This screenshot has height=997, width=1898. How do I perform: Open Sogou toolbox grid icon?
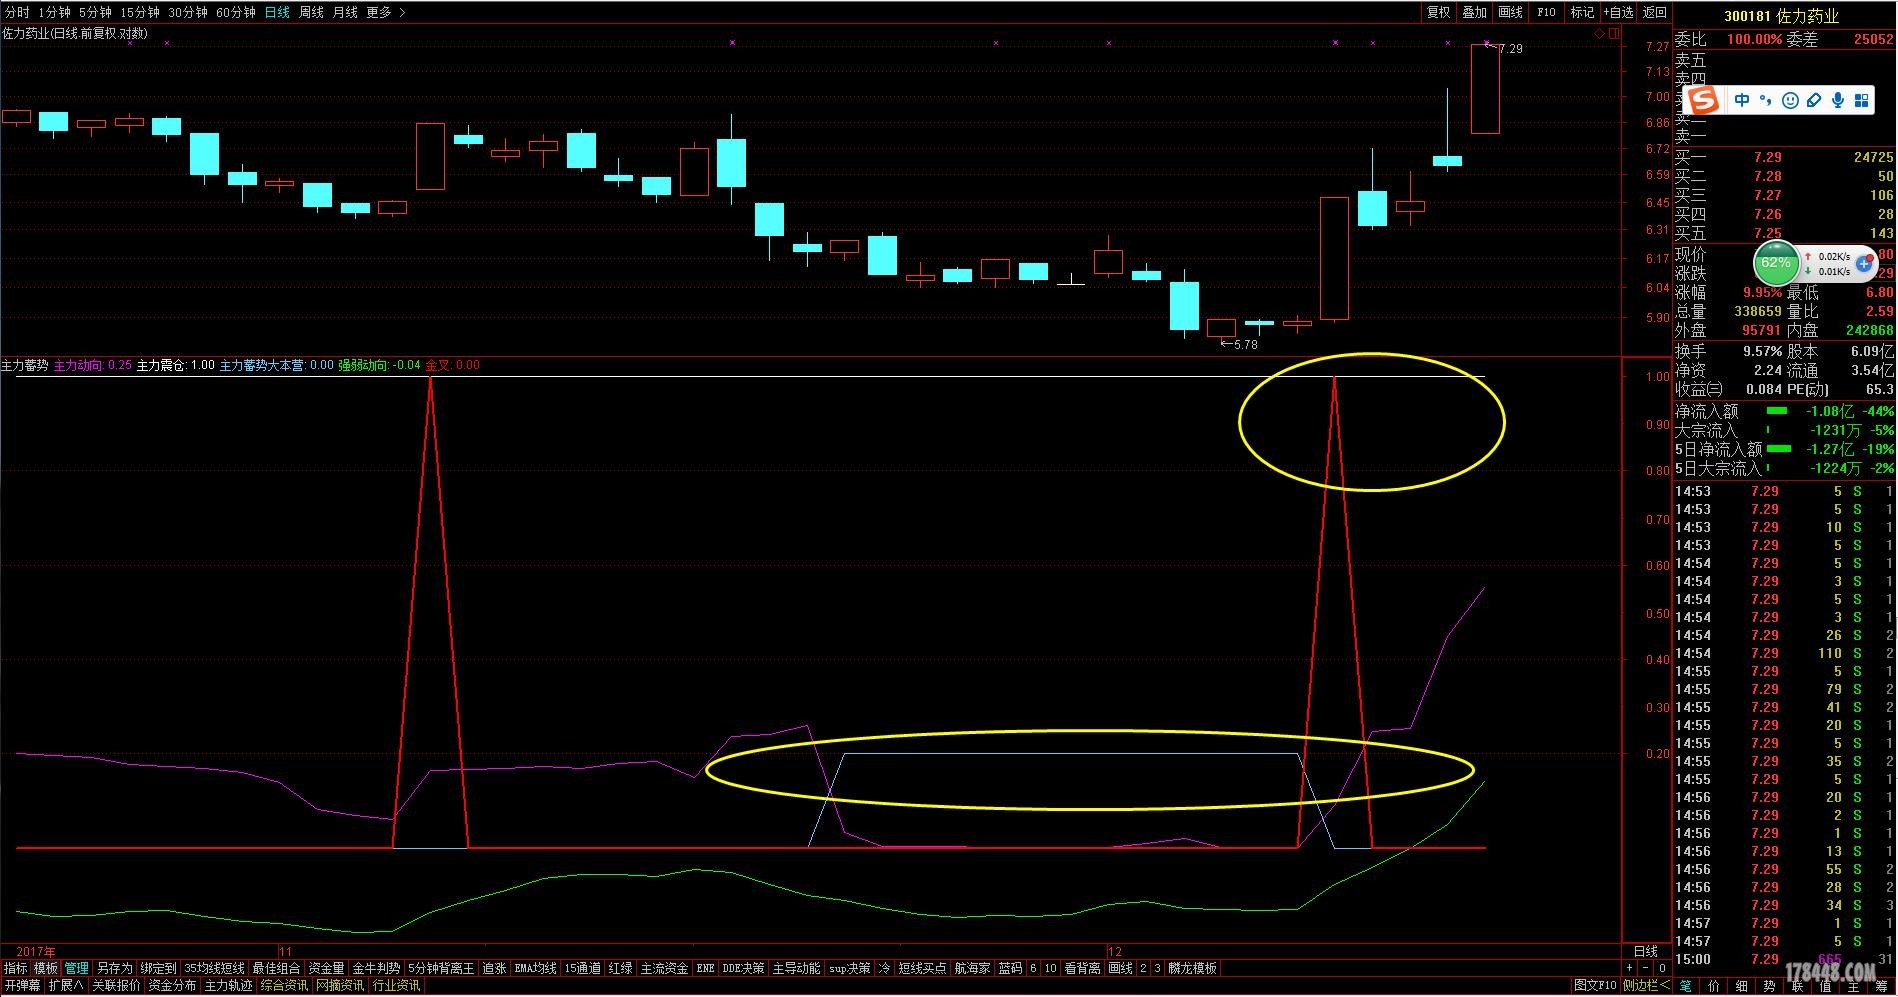pyautogui.click(x=1862, y=100)
